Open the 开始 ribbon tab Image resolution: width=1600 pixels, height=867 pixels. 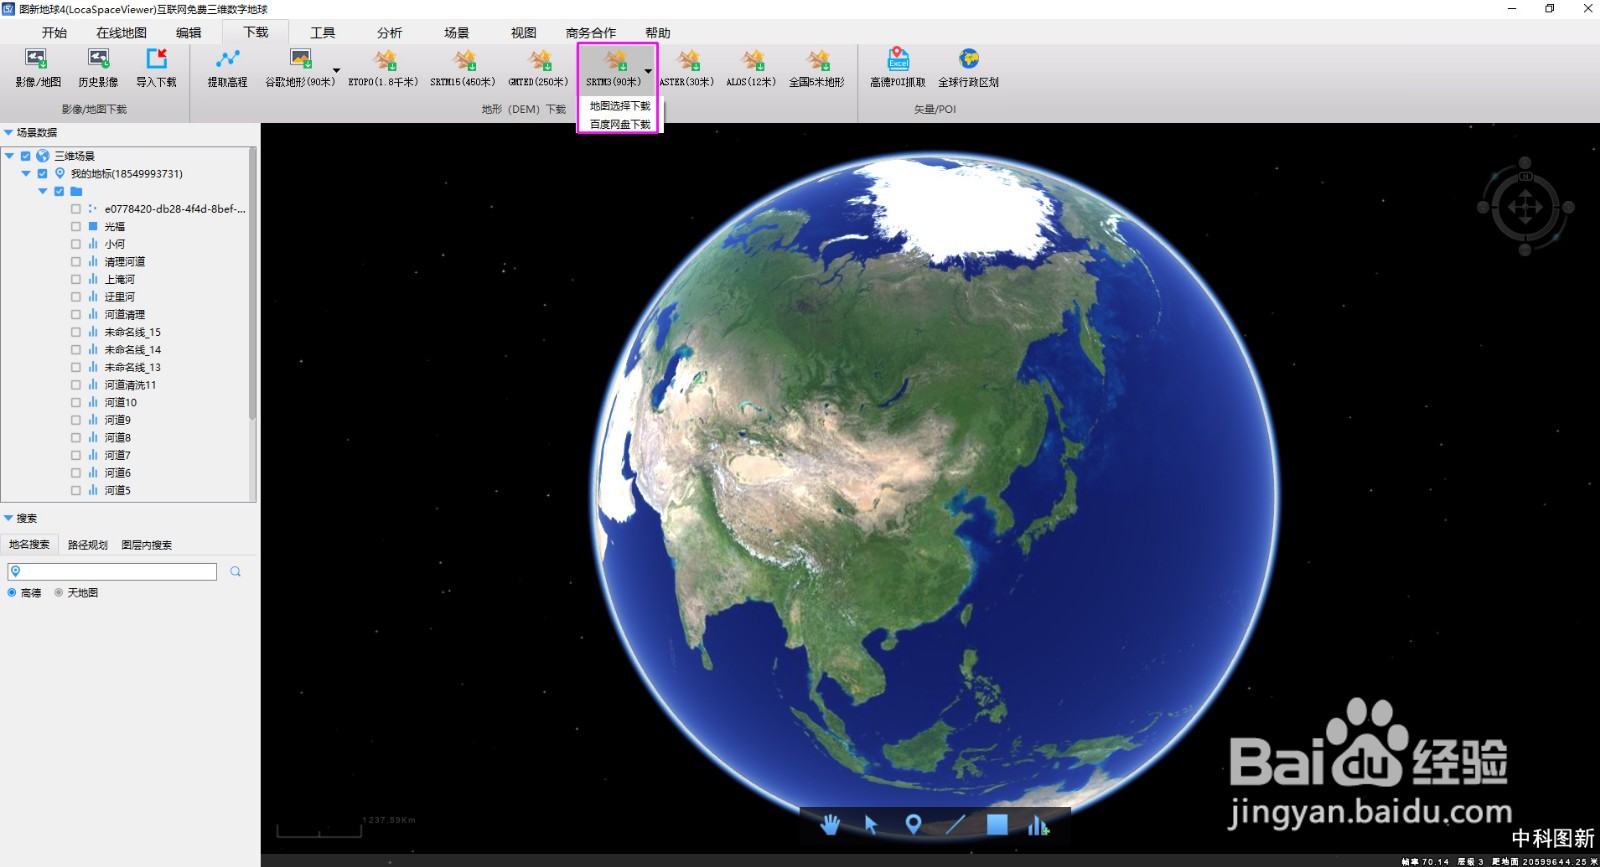[54, 33]
